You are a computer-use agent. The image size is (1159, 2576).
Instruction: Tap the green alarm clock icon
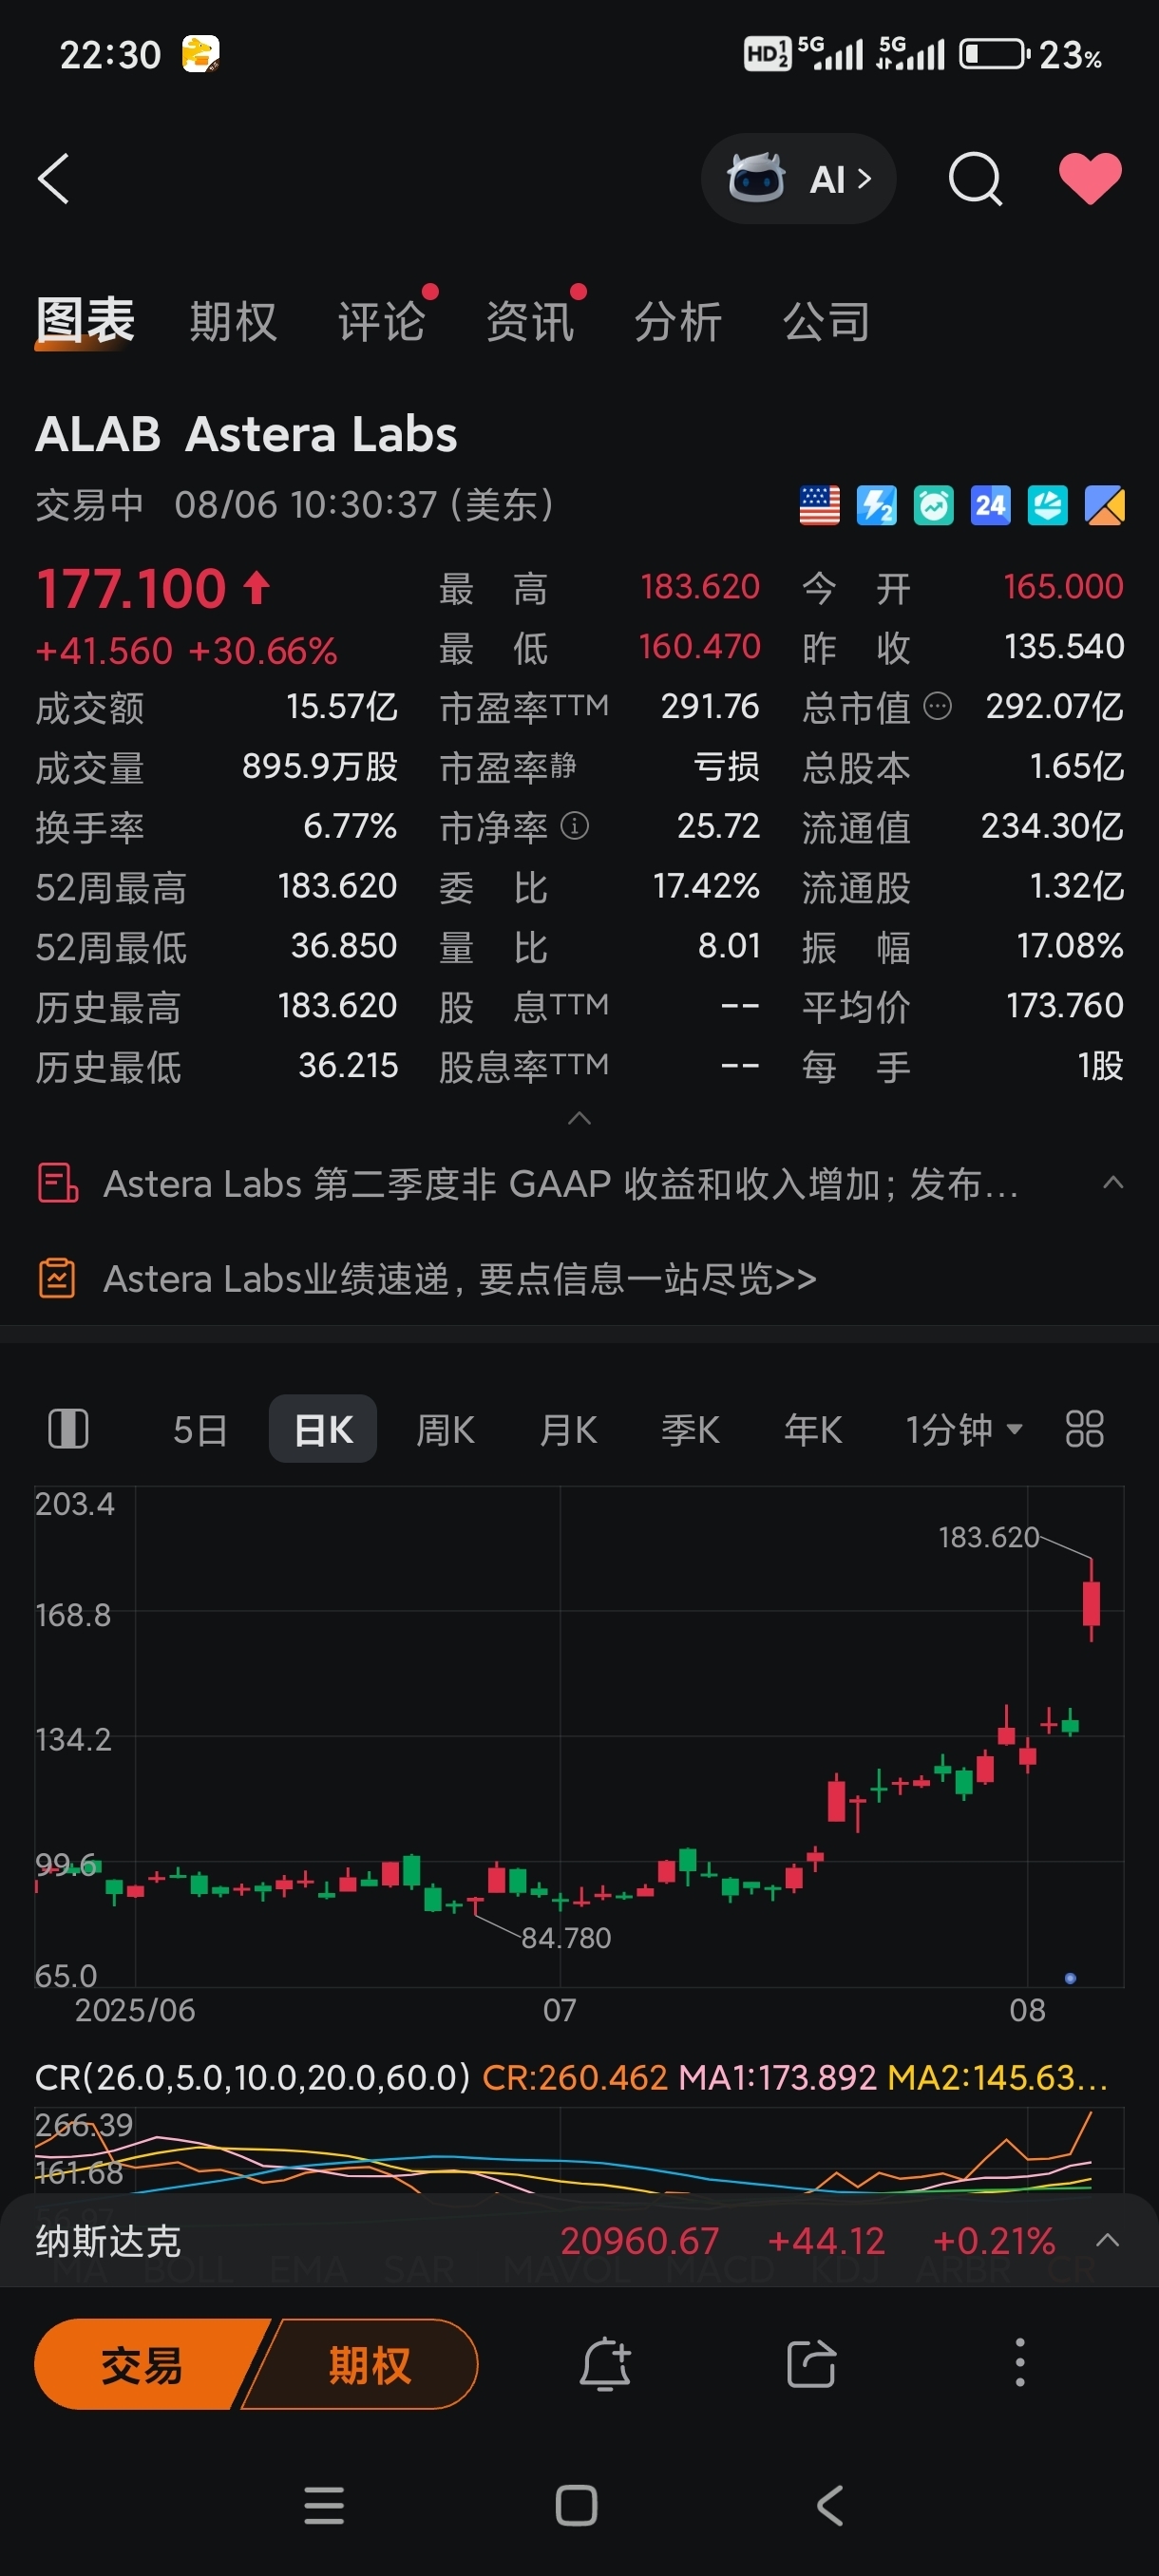click(x=934, y=506)
